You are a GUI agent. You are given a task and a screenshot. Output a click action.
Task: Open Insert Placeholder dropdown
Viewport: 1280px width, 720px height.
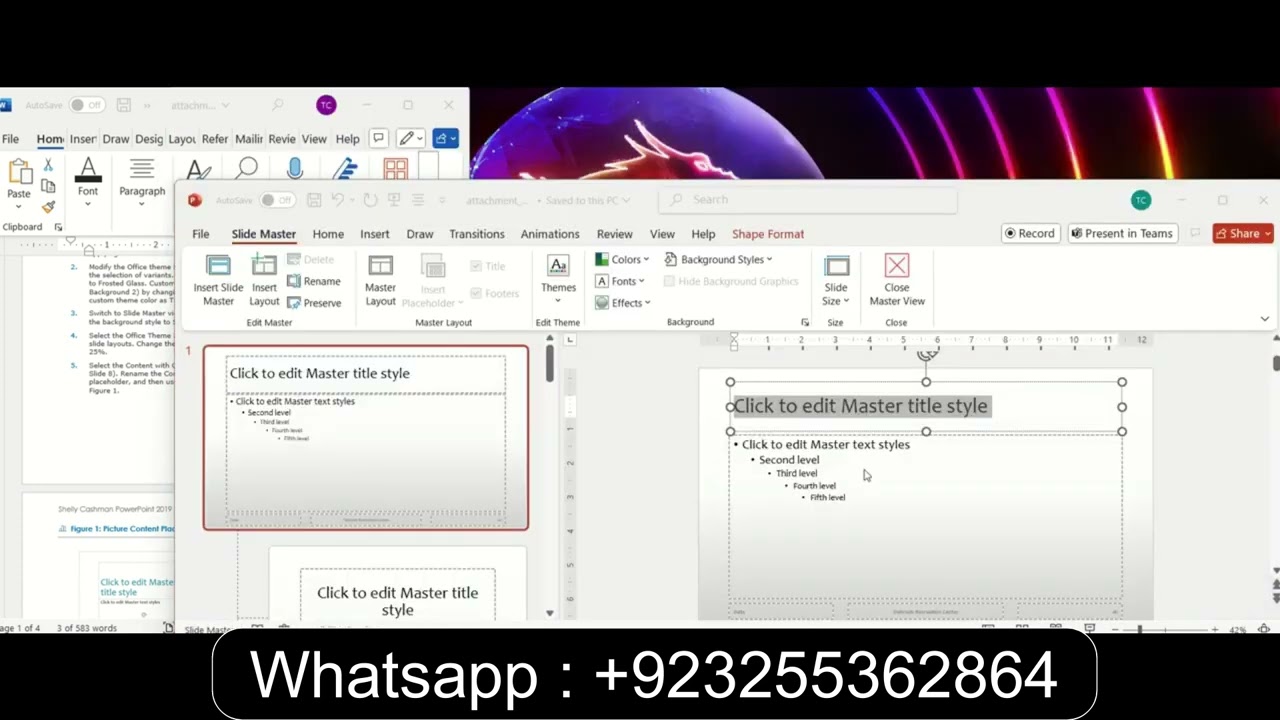(432, 280)
